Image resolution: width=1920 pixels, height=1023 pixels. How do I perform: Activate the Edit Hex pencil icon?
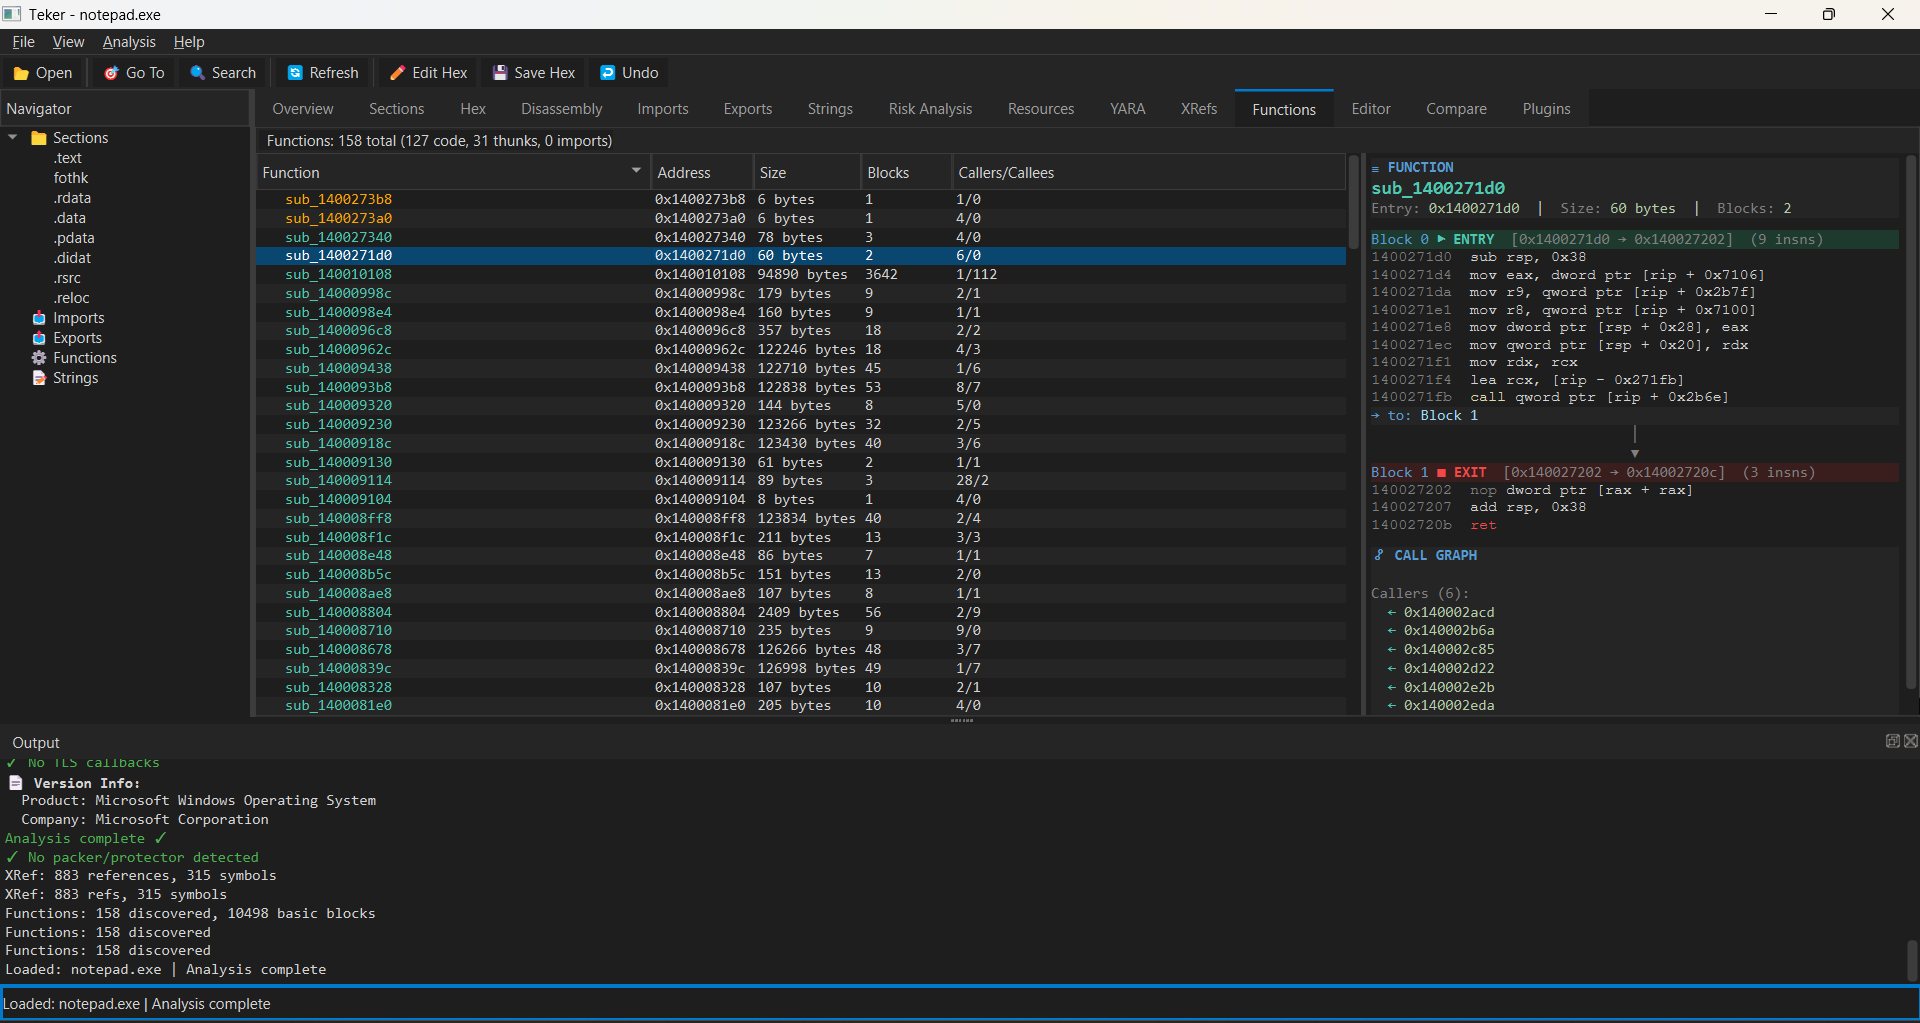pyautogui.click(x=397, y=73)
